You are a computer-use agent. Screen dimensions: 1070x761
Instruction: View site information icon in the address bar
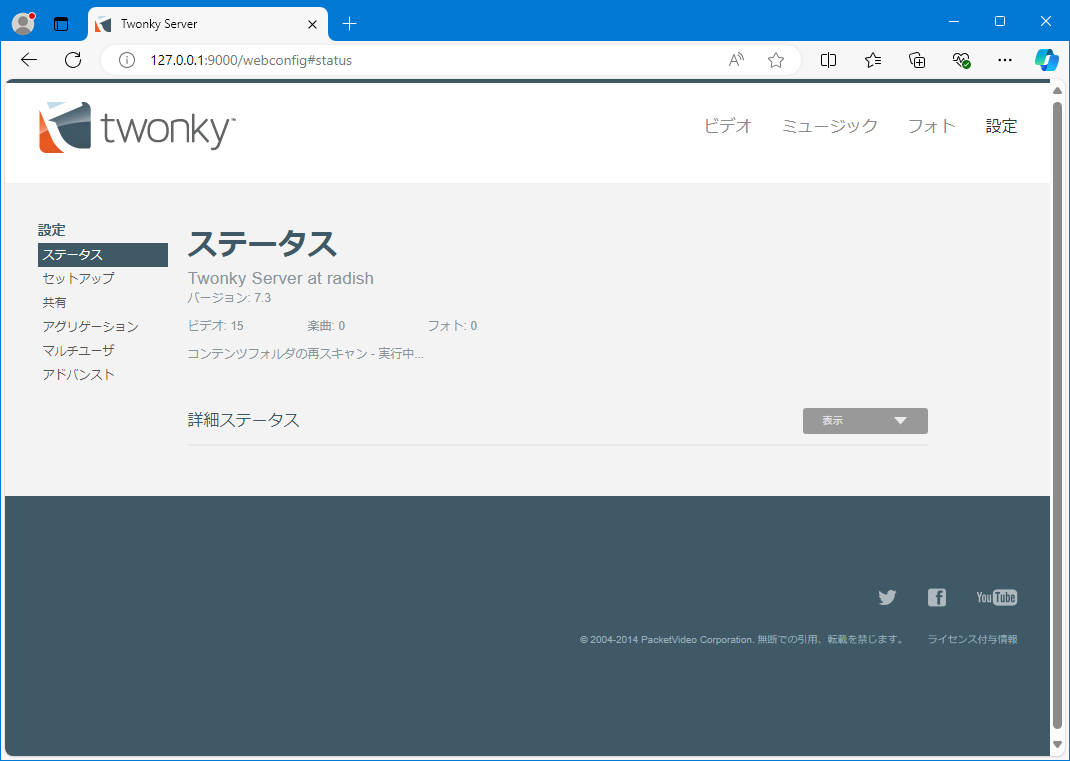(127, 60)
